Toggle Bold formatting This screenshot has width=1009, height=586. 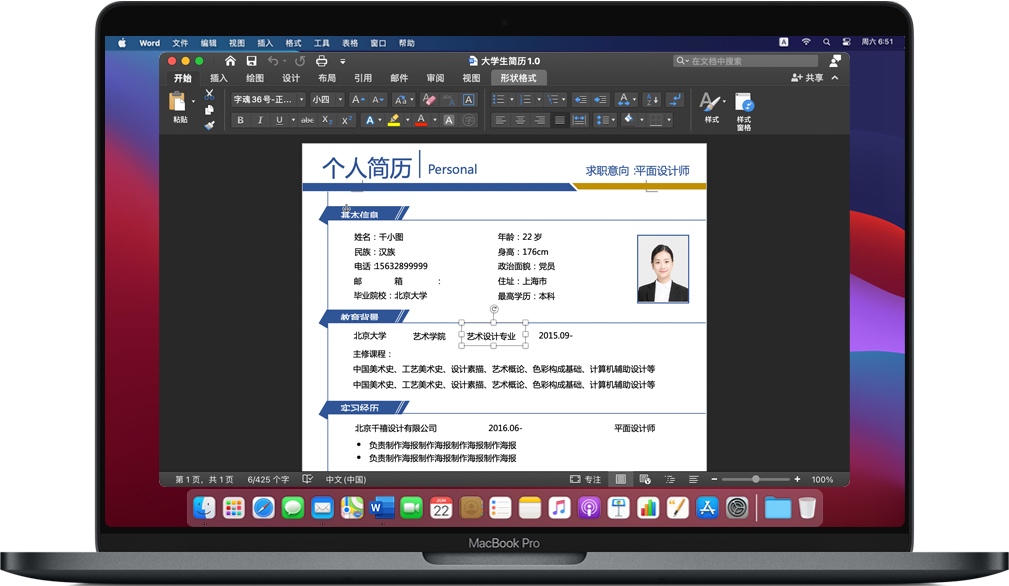click(x=240, y=120)
